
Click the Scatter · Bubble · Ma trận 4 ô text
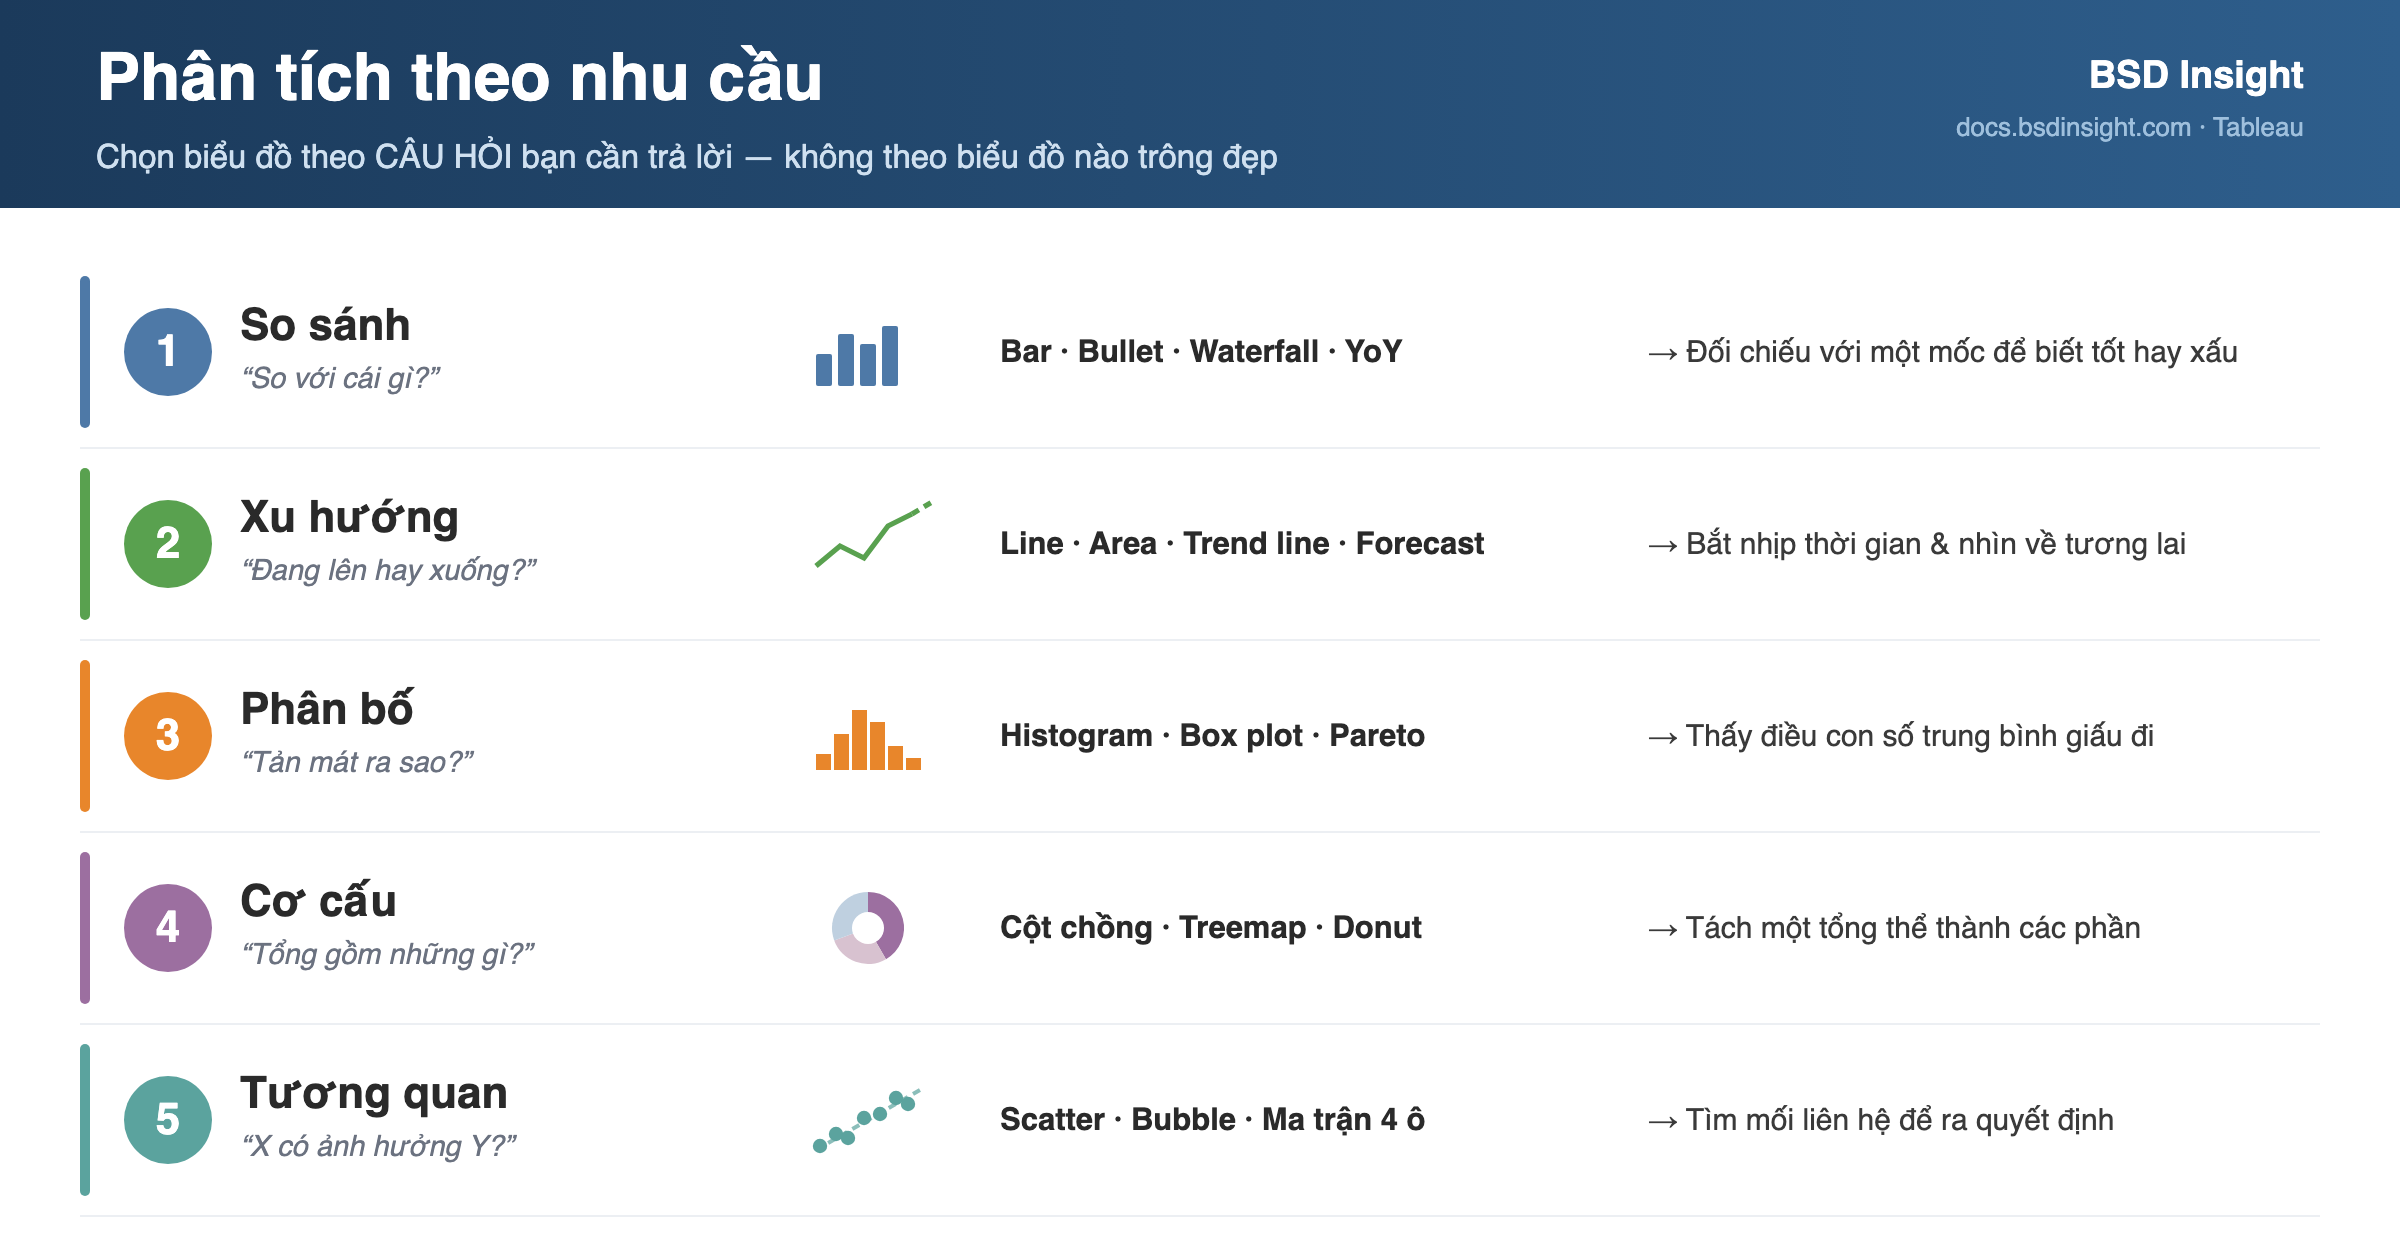coord(1212,1119)
